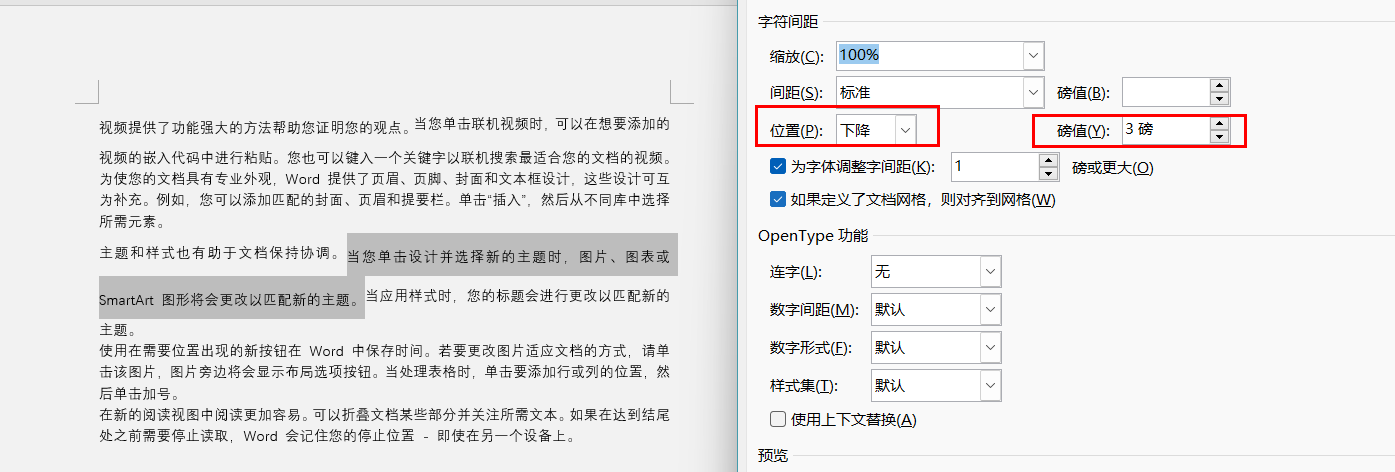This screenshot has width=1395, height=472.
Task: Increase kerning 磅或更大 value with up arrow
Action: 1048,160
